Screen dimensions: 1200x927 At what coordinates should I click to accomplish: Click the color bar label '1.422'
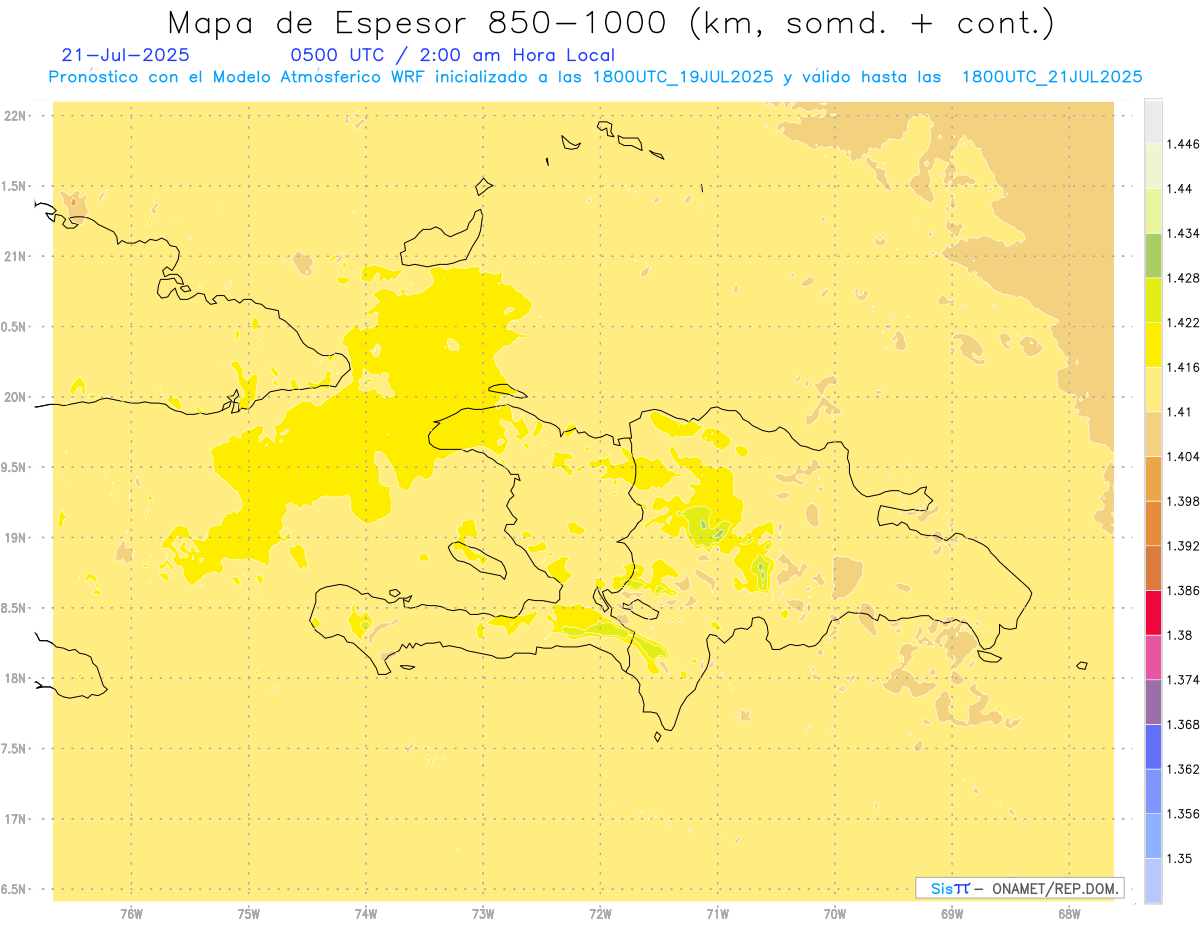tap(1183, 323)
